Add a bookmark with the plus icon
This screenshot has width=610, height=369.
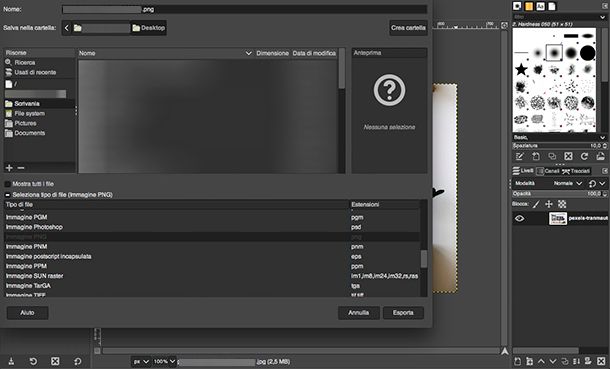pyautogui.click(x=9, y=168)
